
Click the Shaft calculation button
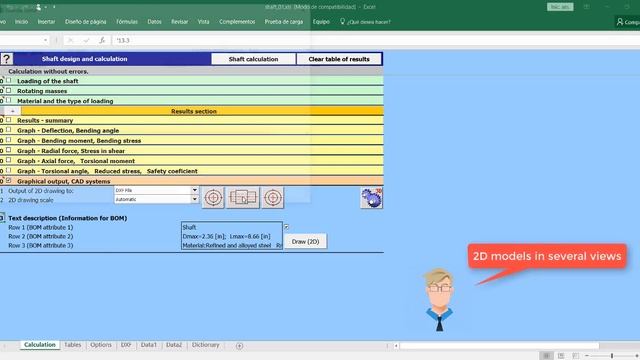point(253,59)
